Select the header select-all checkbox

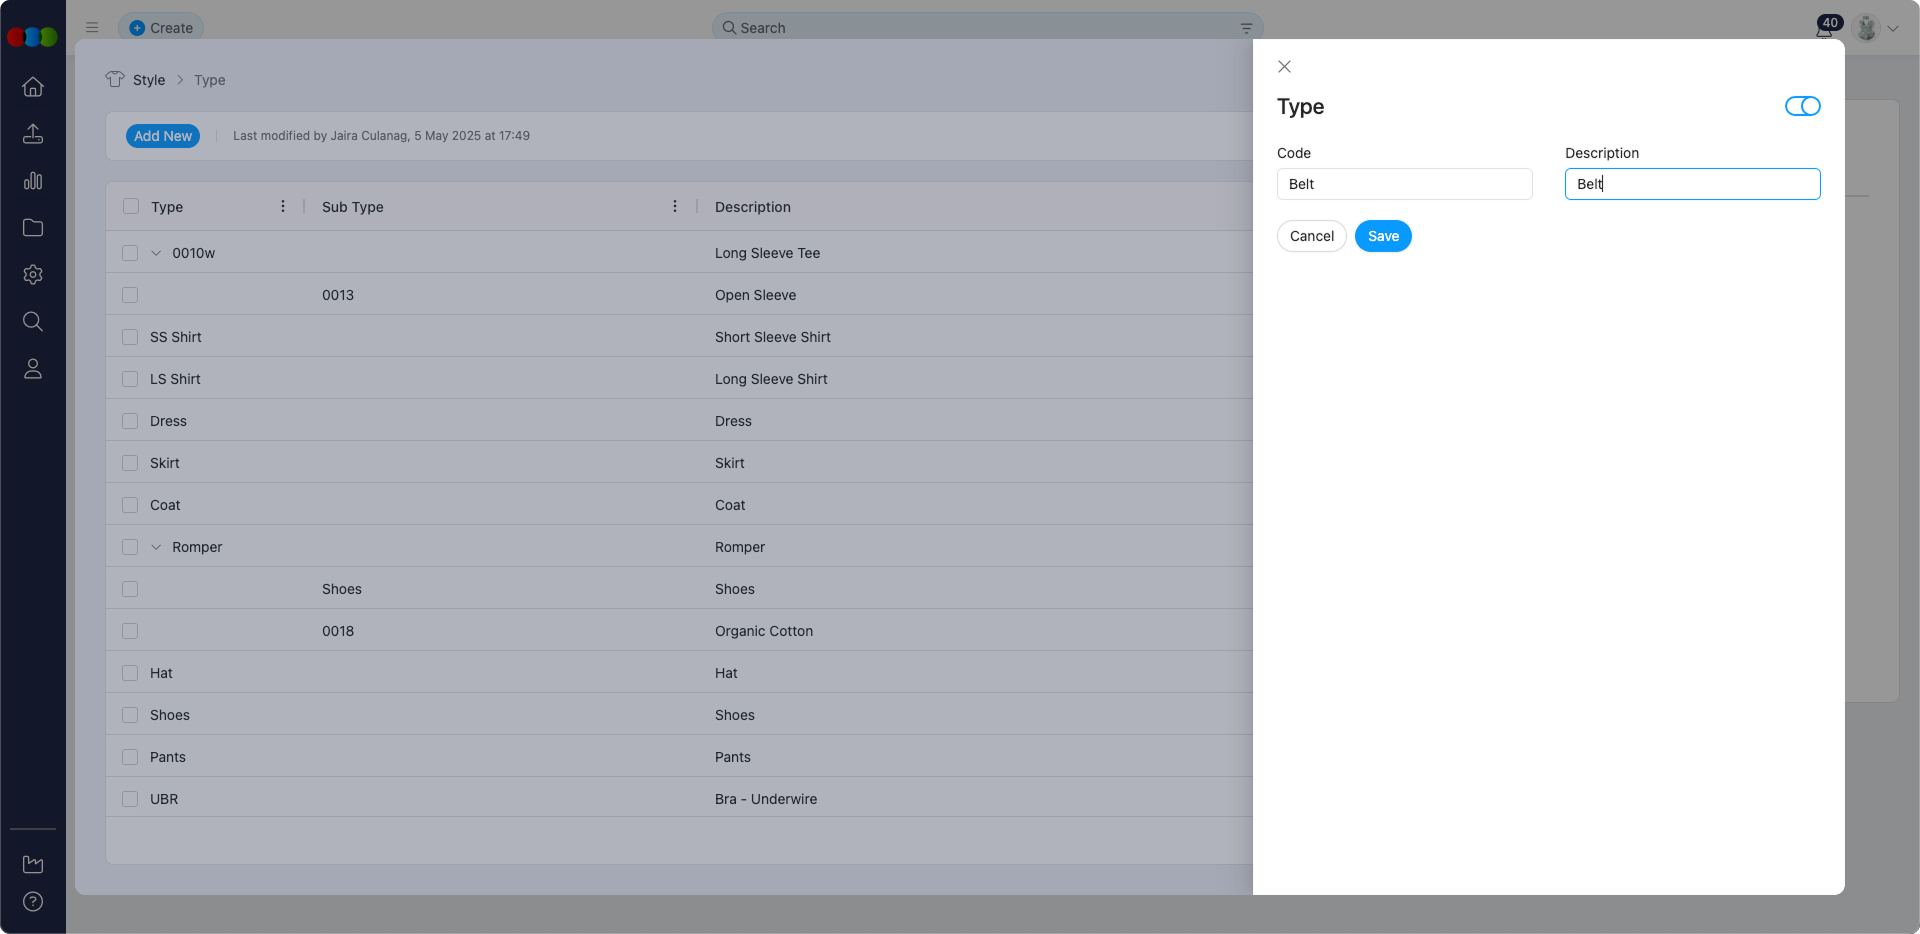(x=131, y=206)
